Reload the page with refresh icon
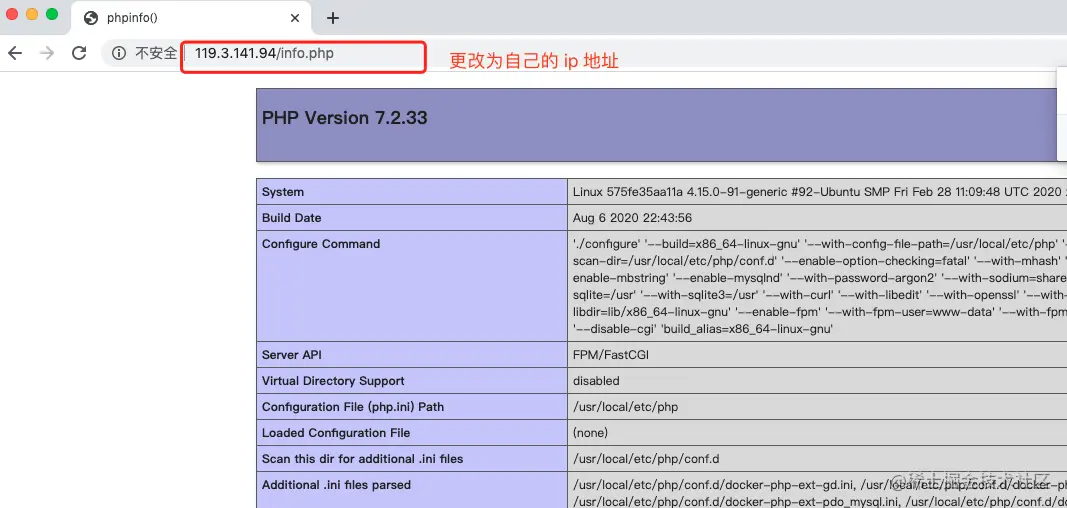The width and height of the screenshot is (1067, 508). tap(79, 53)
